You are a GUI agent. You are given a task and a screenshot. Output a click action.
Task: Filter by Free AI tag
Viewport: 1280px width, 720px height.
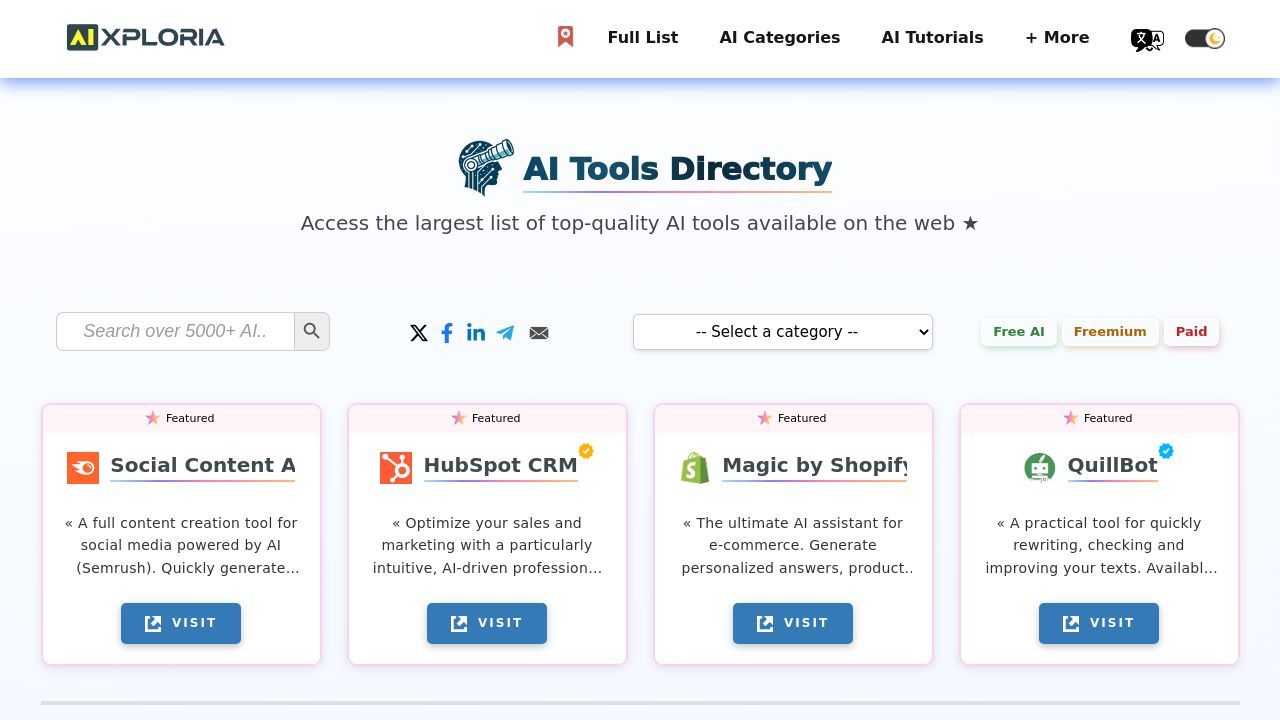(x=1018, y=332)
